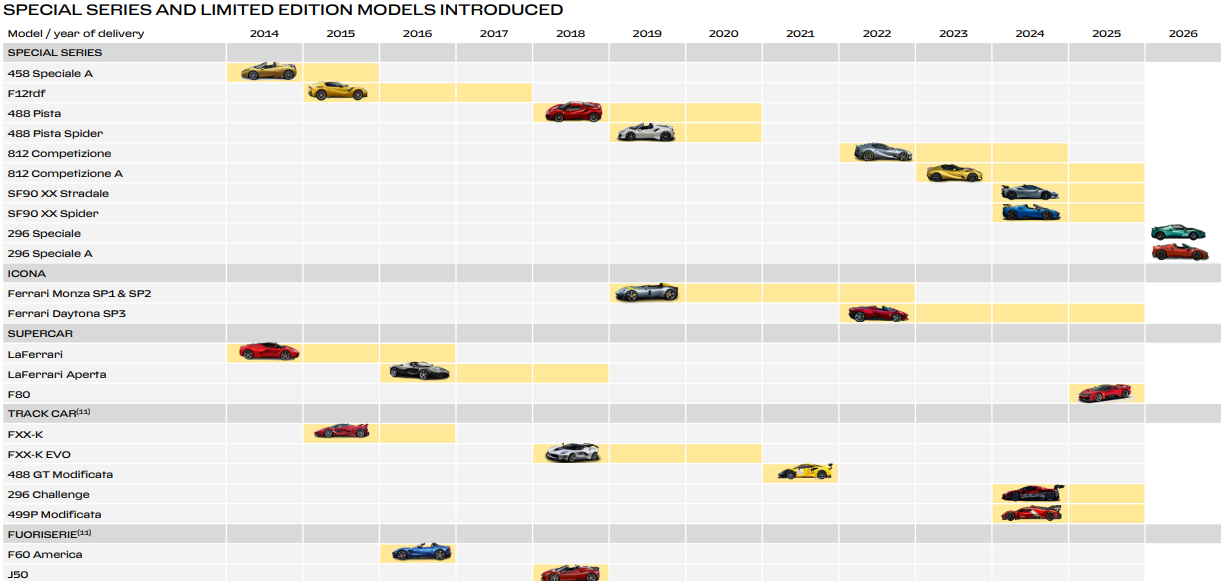Click the green 296 Speciale car image

click(1179, 232)
